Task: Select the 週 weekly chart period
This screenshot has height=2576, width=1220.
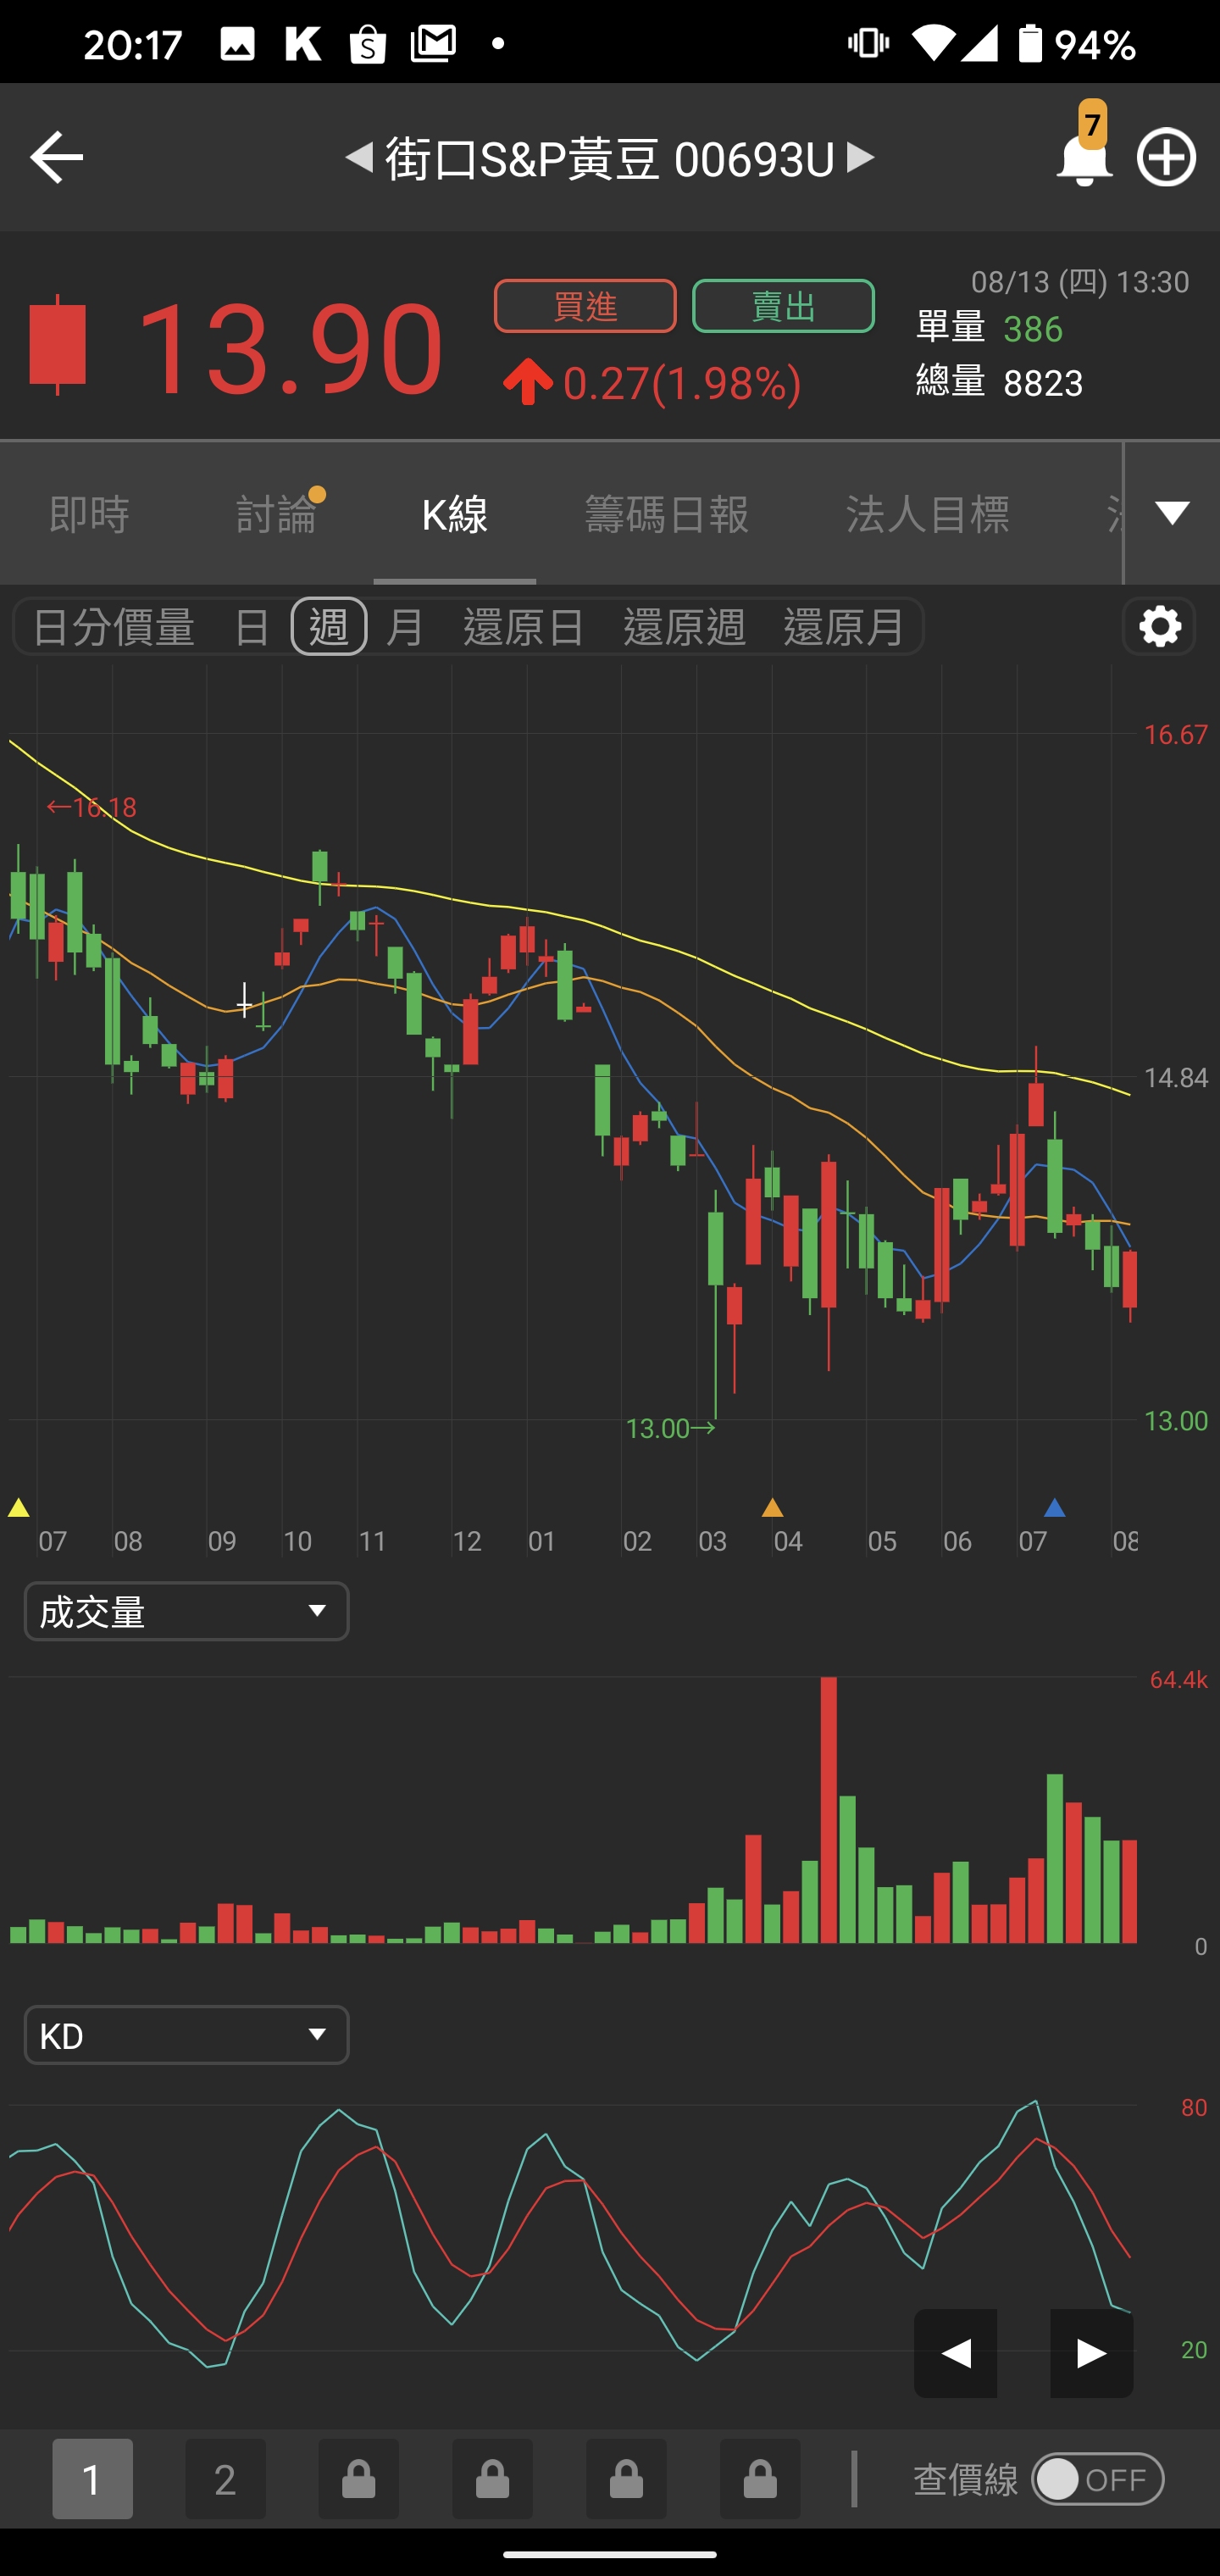Action: point(329,627)
